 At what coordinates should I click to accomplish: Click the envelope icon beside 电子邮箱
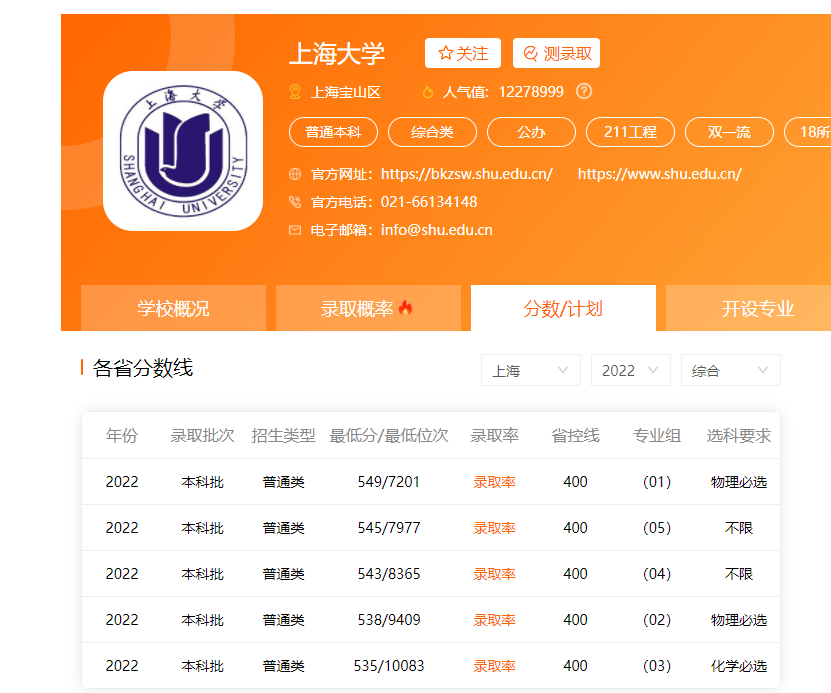coord(295,230)
